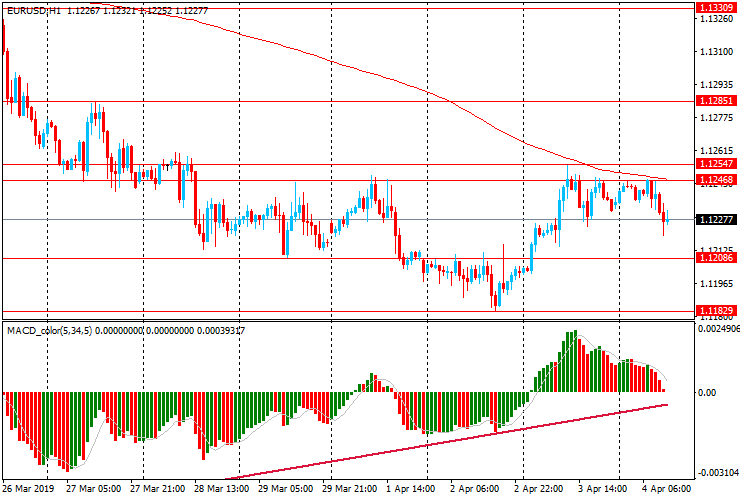This screenshot has height=500, width=740.
Task: Click the 1.12775 price axis value
Action: click(x=716, y=118)
